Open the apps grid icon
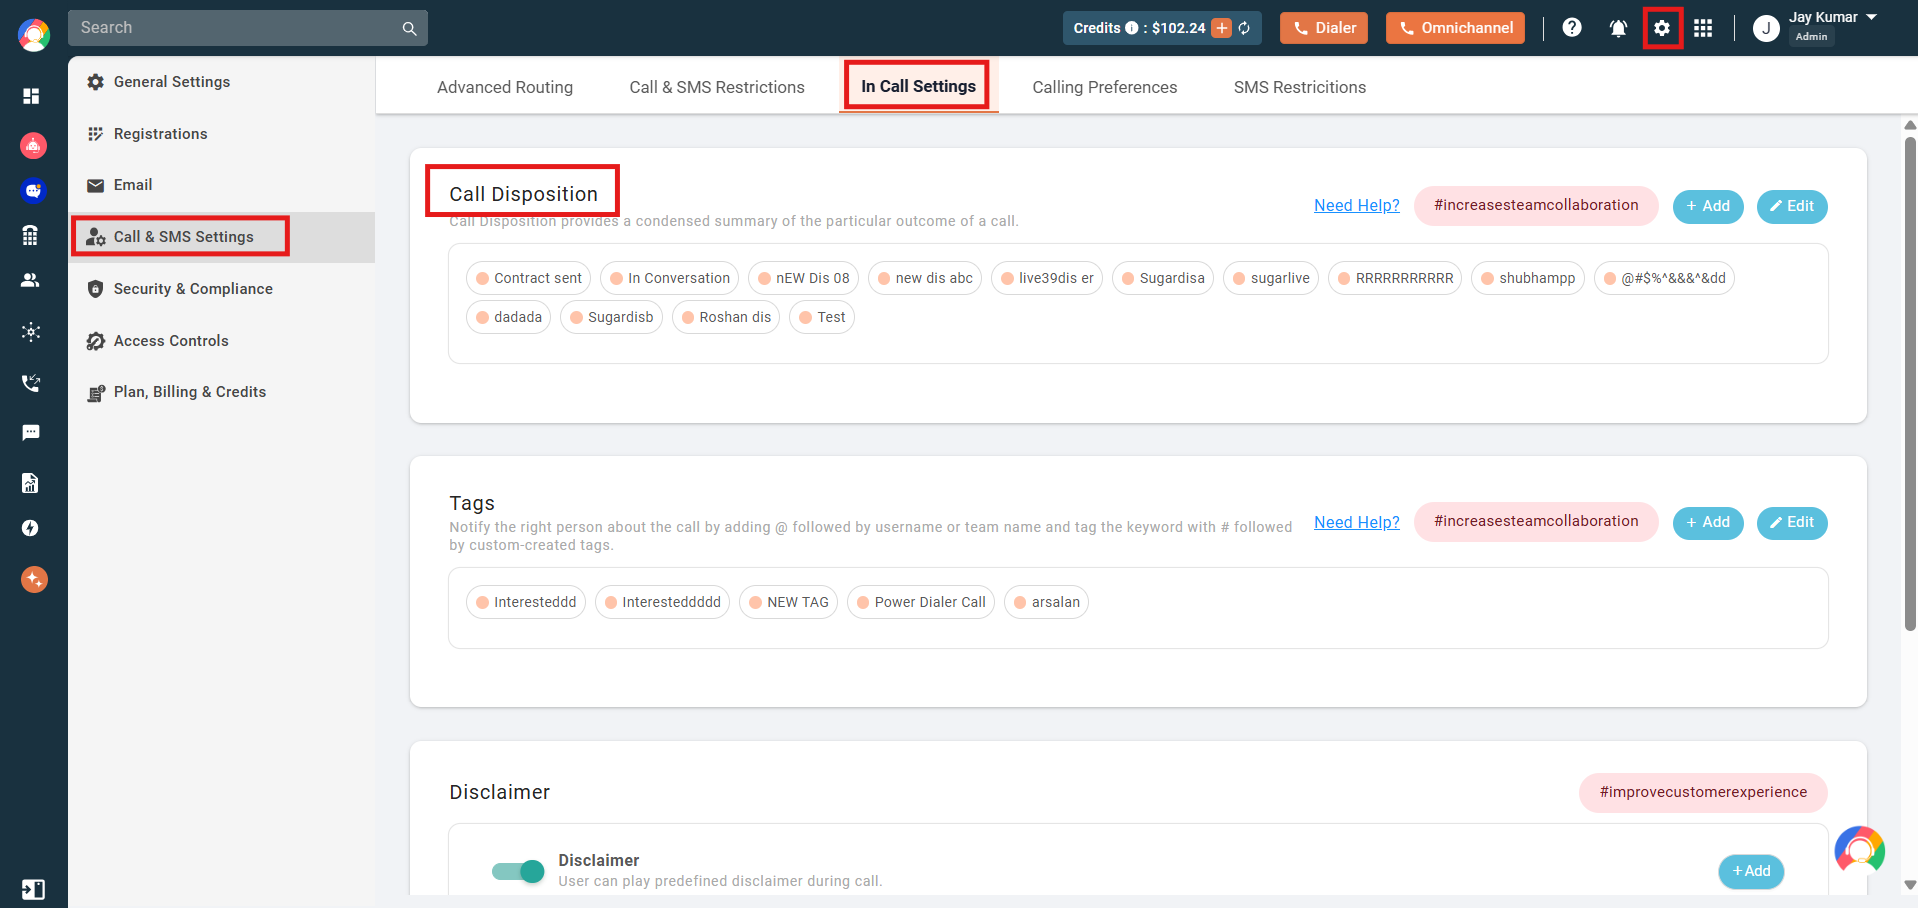Viewport: 1918px width, 908px height. click(1703, 28)
